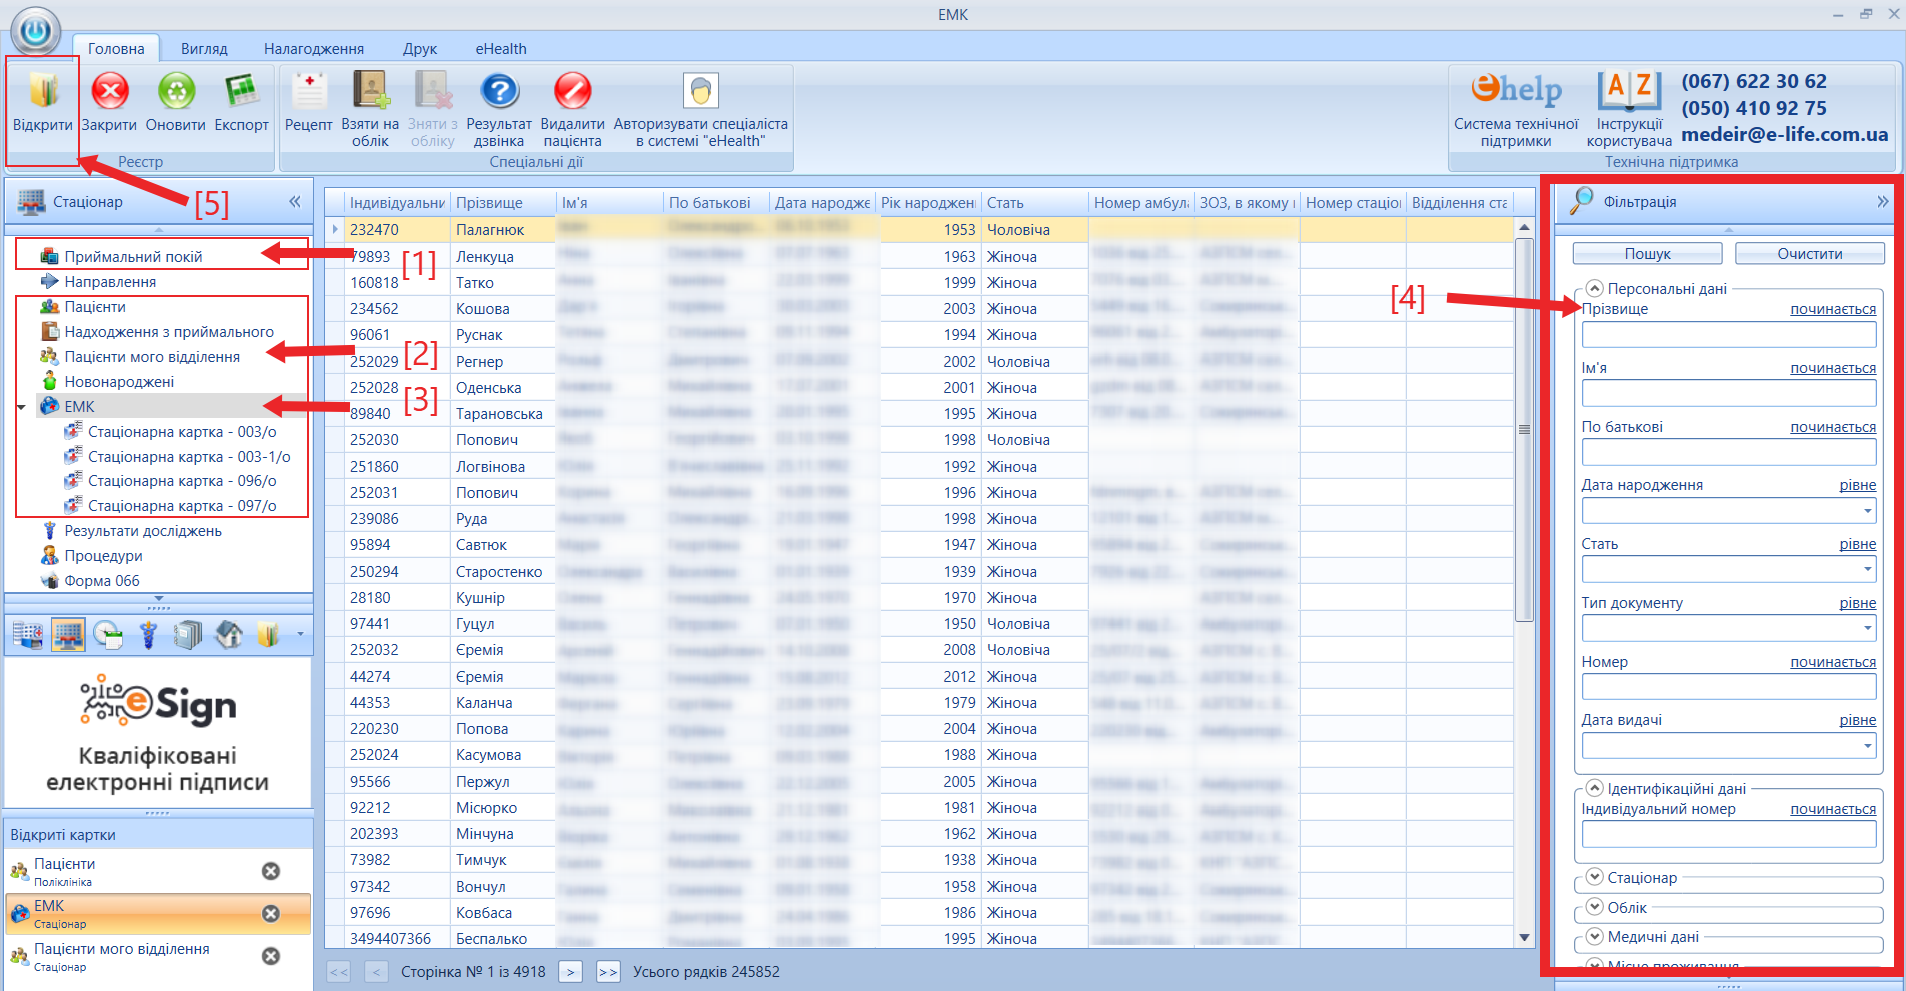Viewport: 1906px width, 991px height.
Task: Expand Стаціонар filter group
Action: [1595, 877]
